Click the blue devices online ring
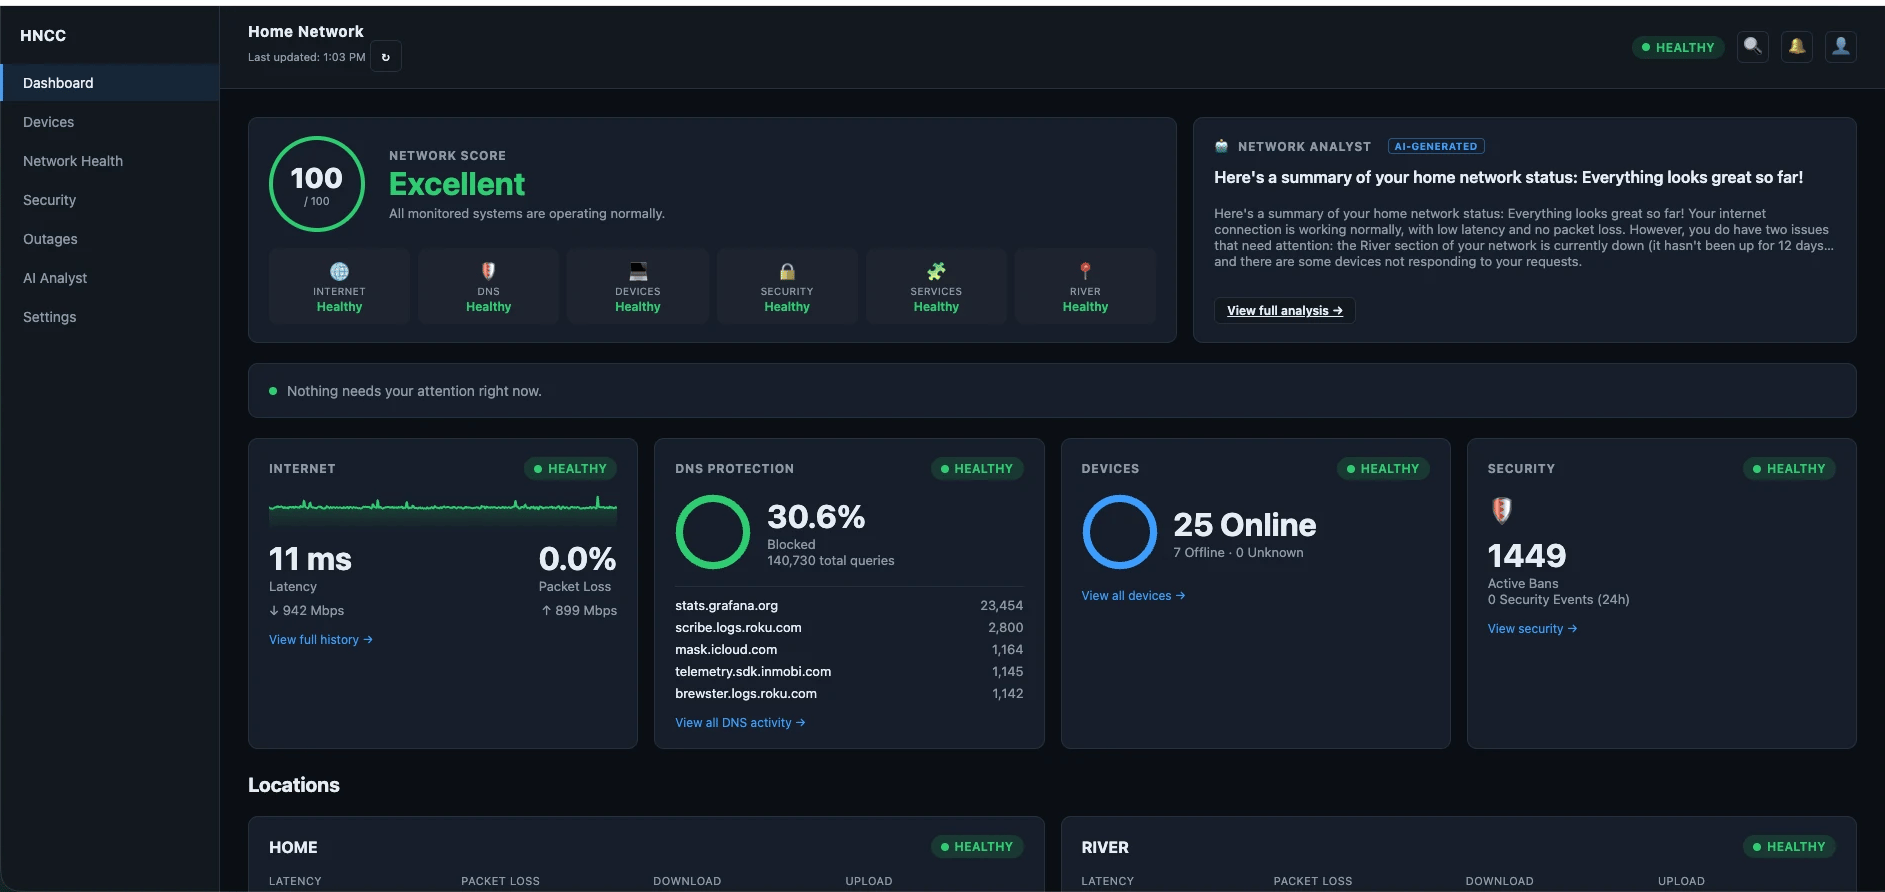The width and height of the screenshot is (1885, 892). coord(1119,532)
